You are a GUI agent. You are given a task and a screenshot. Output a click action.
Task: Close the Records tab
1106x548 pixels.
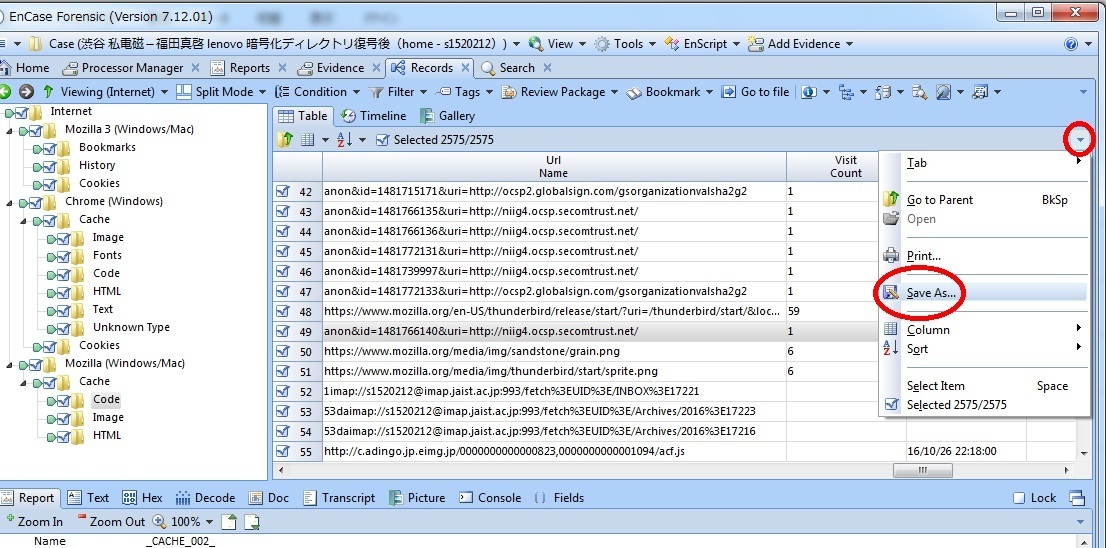[466, 68]
